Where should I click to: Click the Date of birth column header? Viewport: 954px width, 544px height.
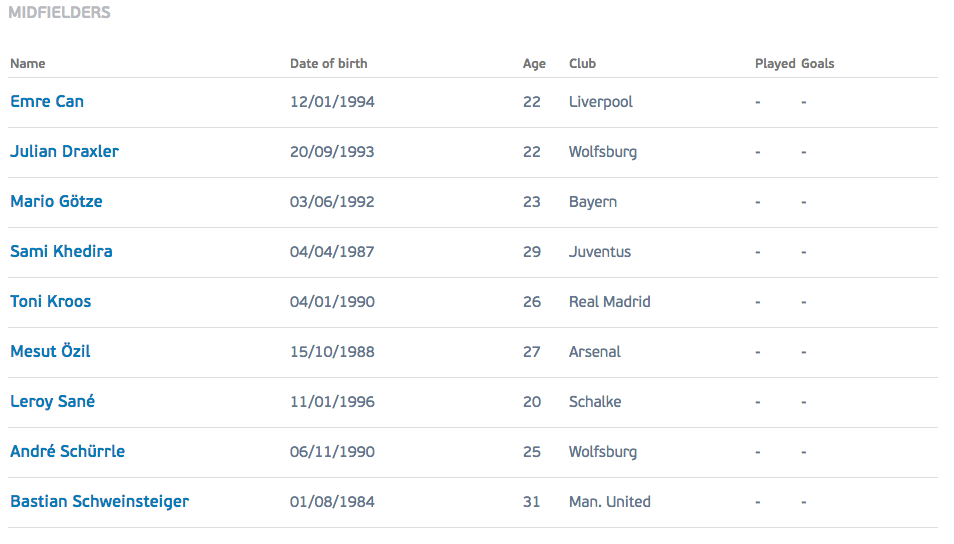tap(329, 63)
